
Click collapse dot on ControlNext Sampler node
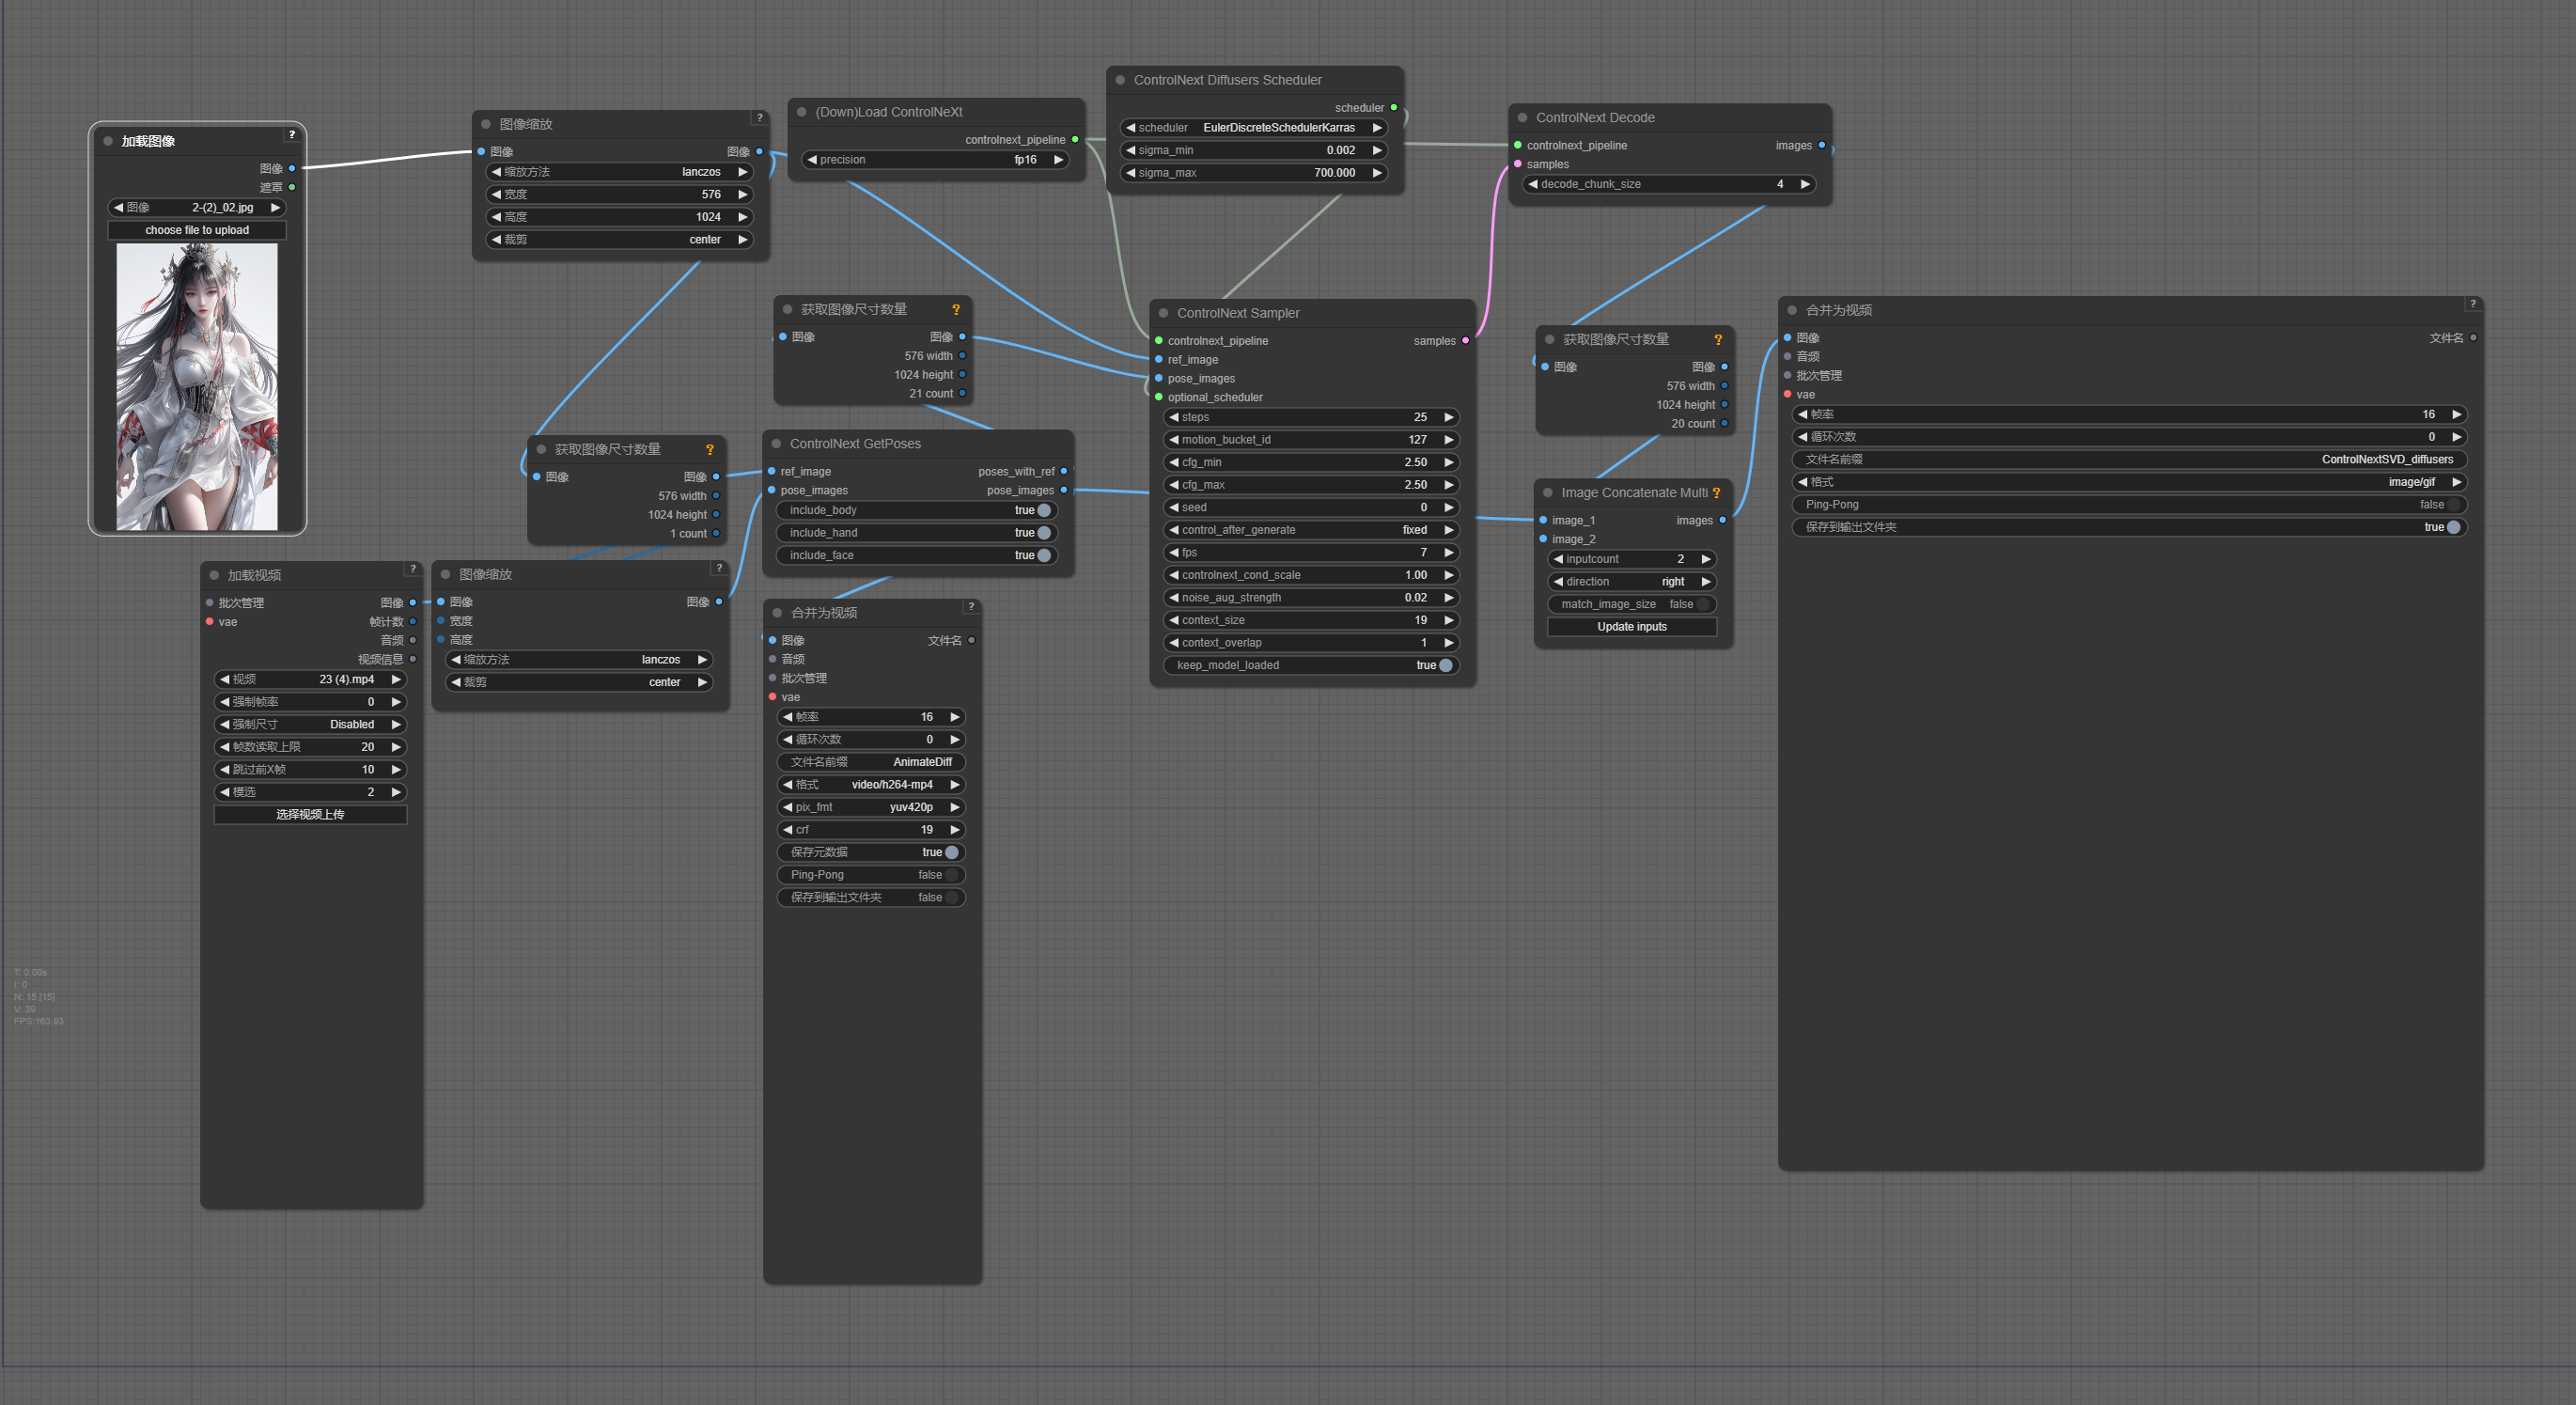[x=1163, y=313]
